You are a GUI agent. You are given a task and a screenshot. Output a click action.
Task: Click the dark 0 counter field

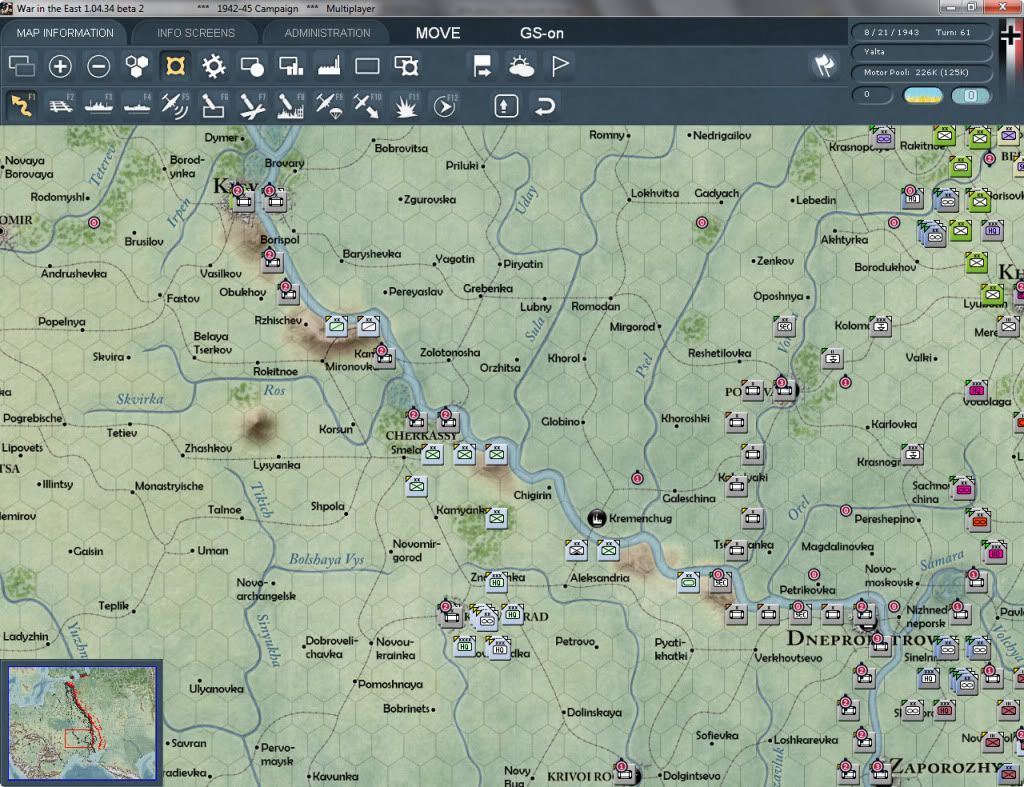click(872, 95)
